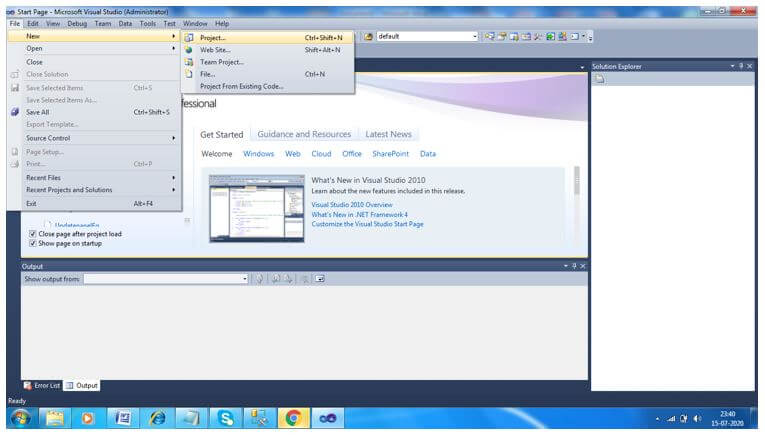
Task: Select Project From Existing Code...
Action: [267, 86]
